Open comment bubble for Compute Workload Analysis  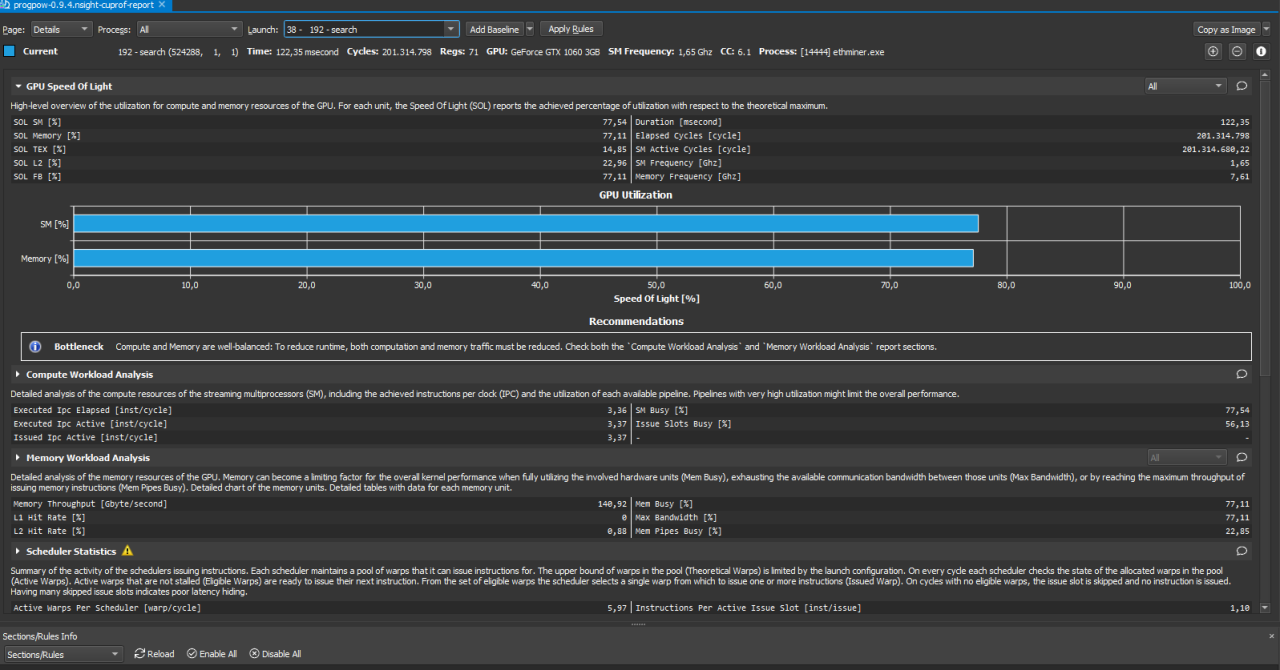tap(1242, 375)
